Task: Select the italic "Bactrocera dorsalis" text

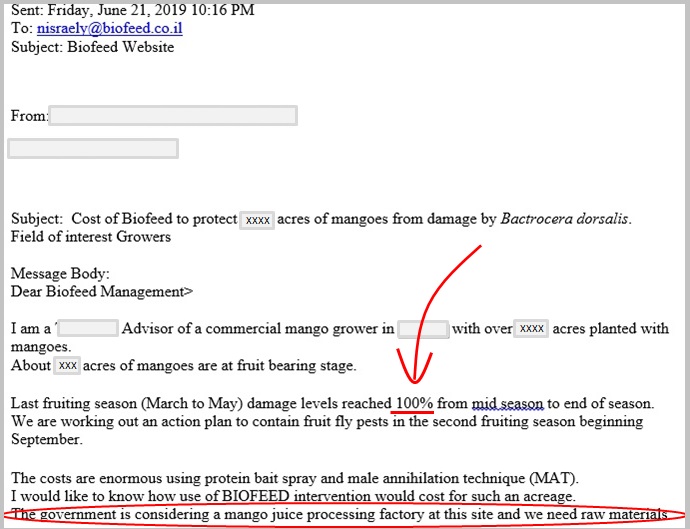Action: coord(565,219)
